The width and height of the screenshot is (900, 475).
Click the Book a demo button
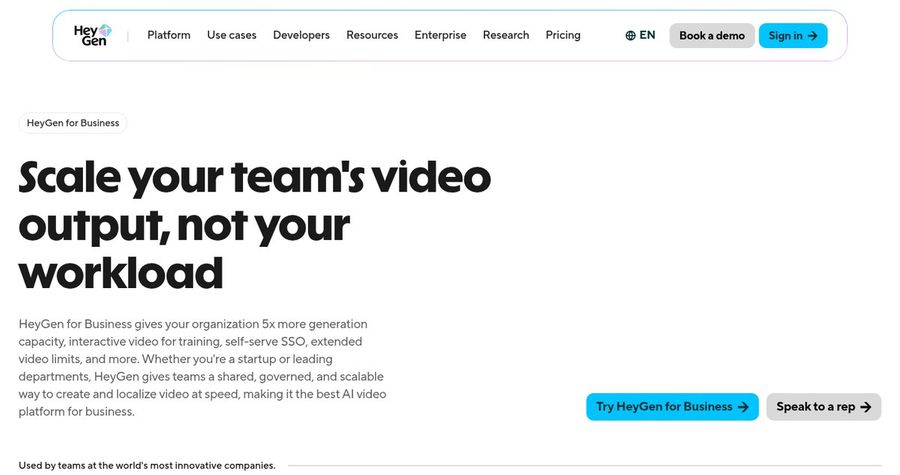click(712, 36)
